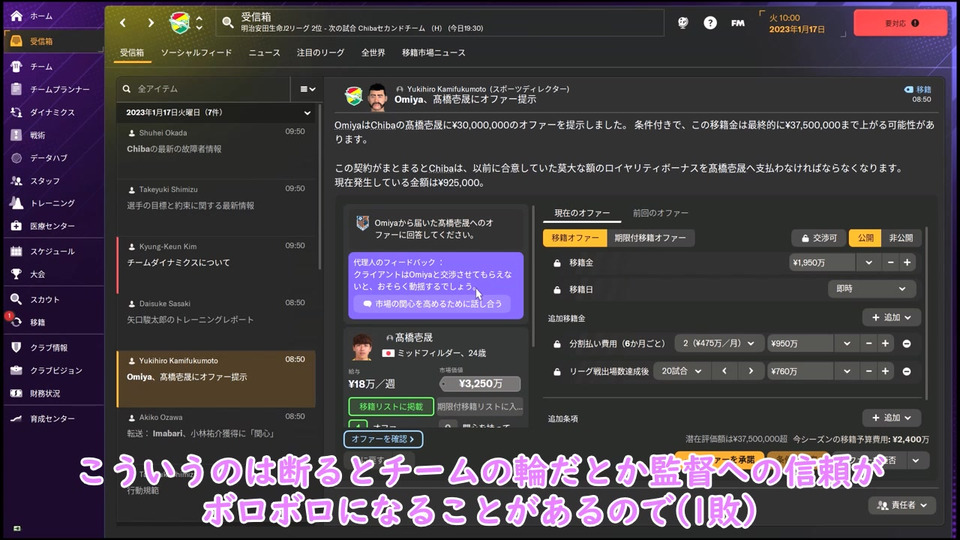The image size is (960, 540).
Task: Open the 移籍日 即時 dropdown
Action: (872, 289)
